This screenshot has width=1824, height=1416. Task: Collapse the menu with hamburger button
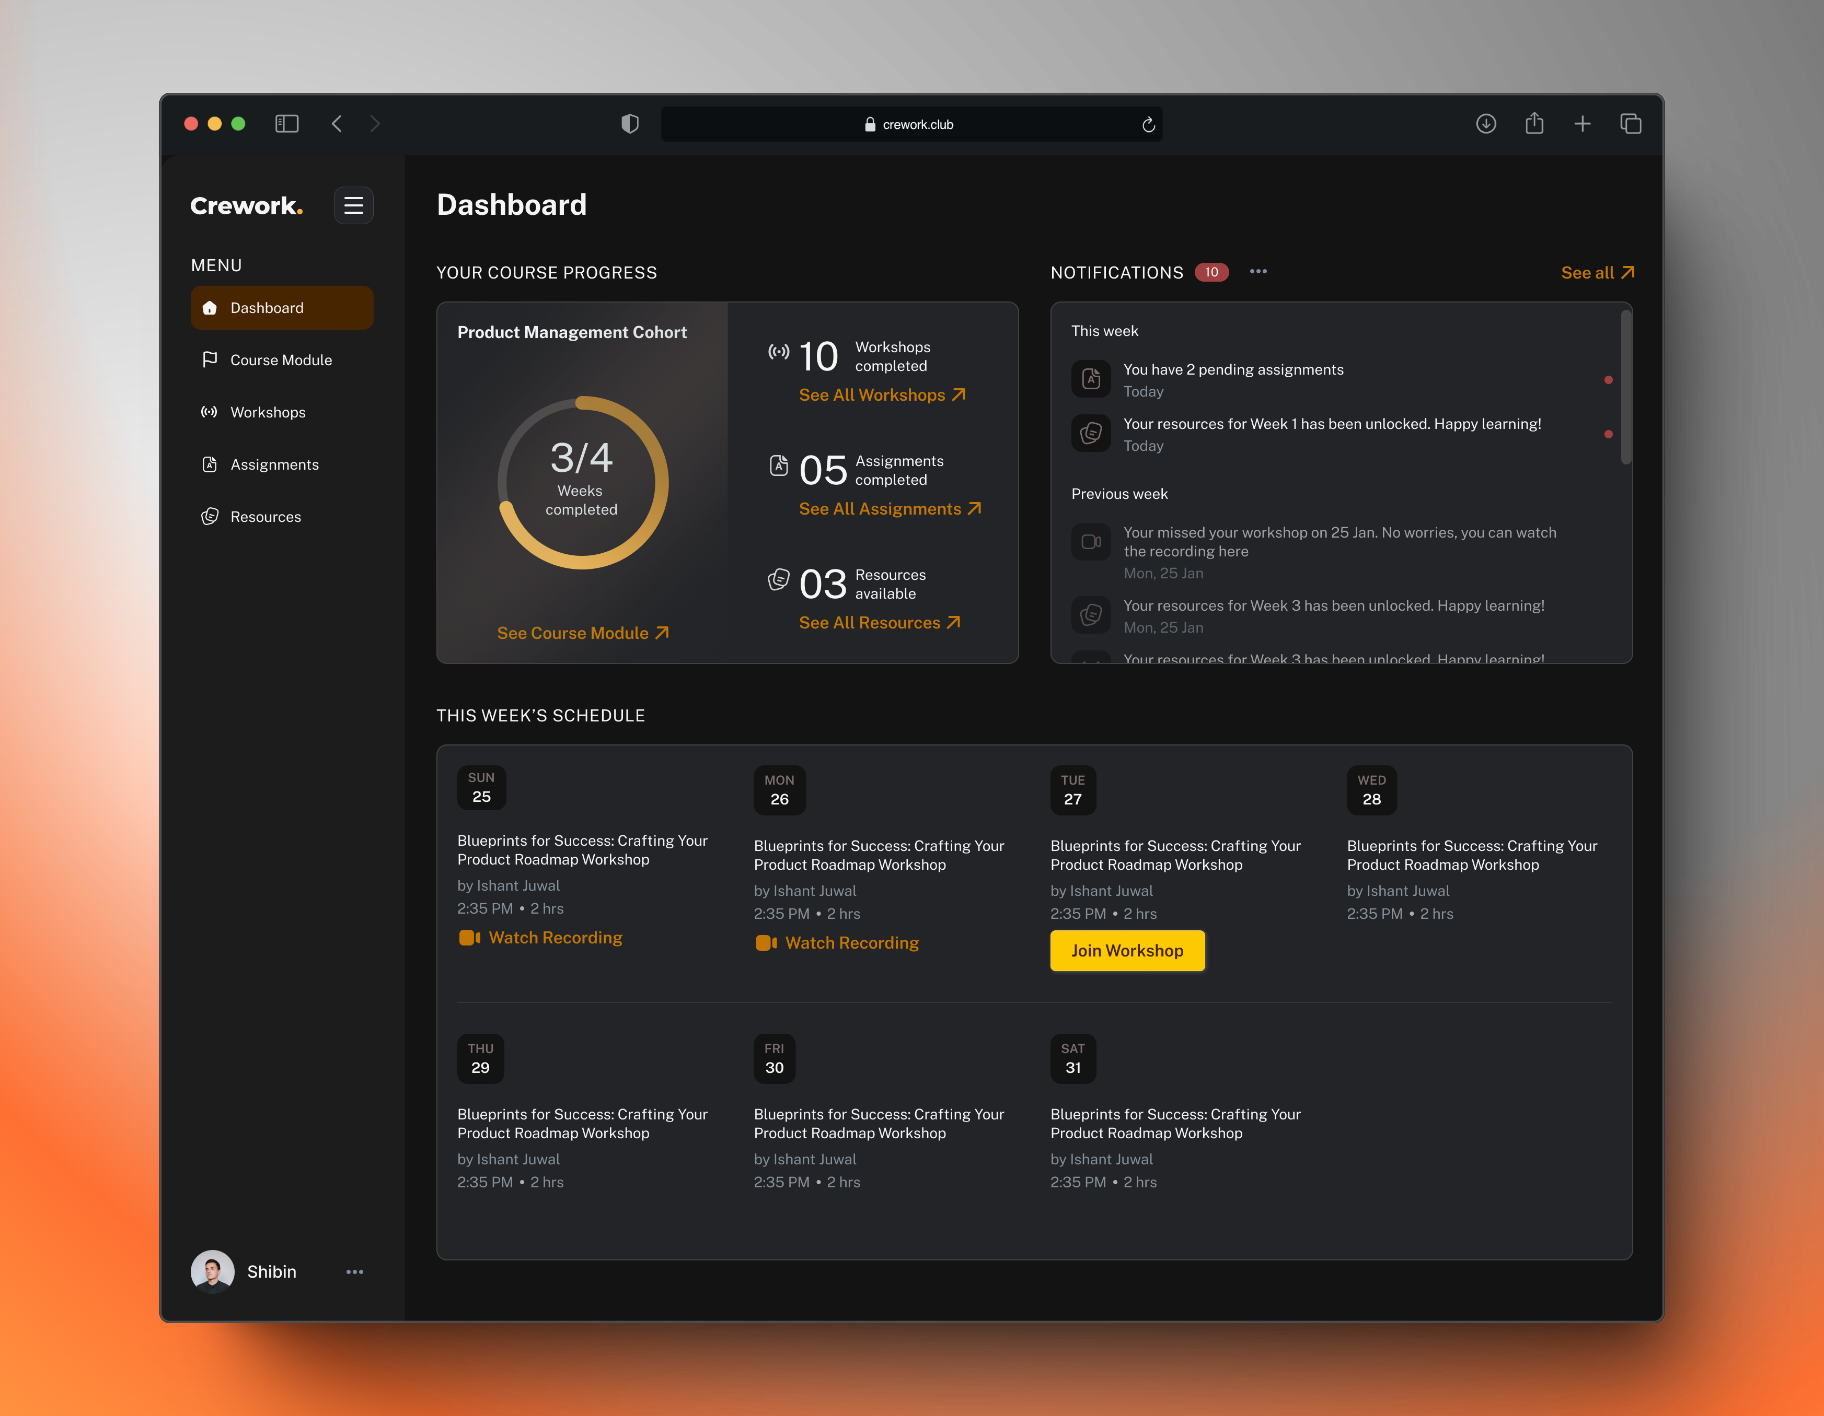tap(354, 206)
